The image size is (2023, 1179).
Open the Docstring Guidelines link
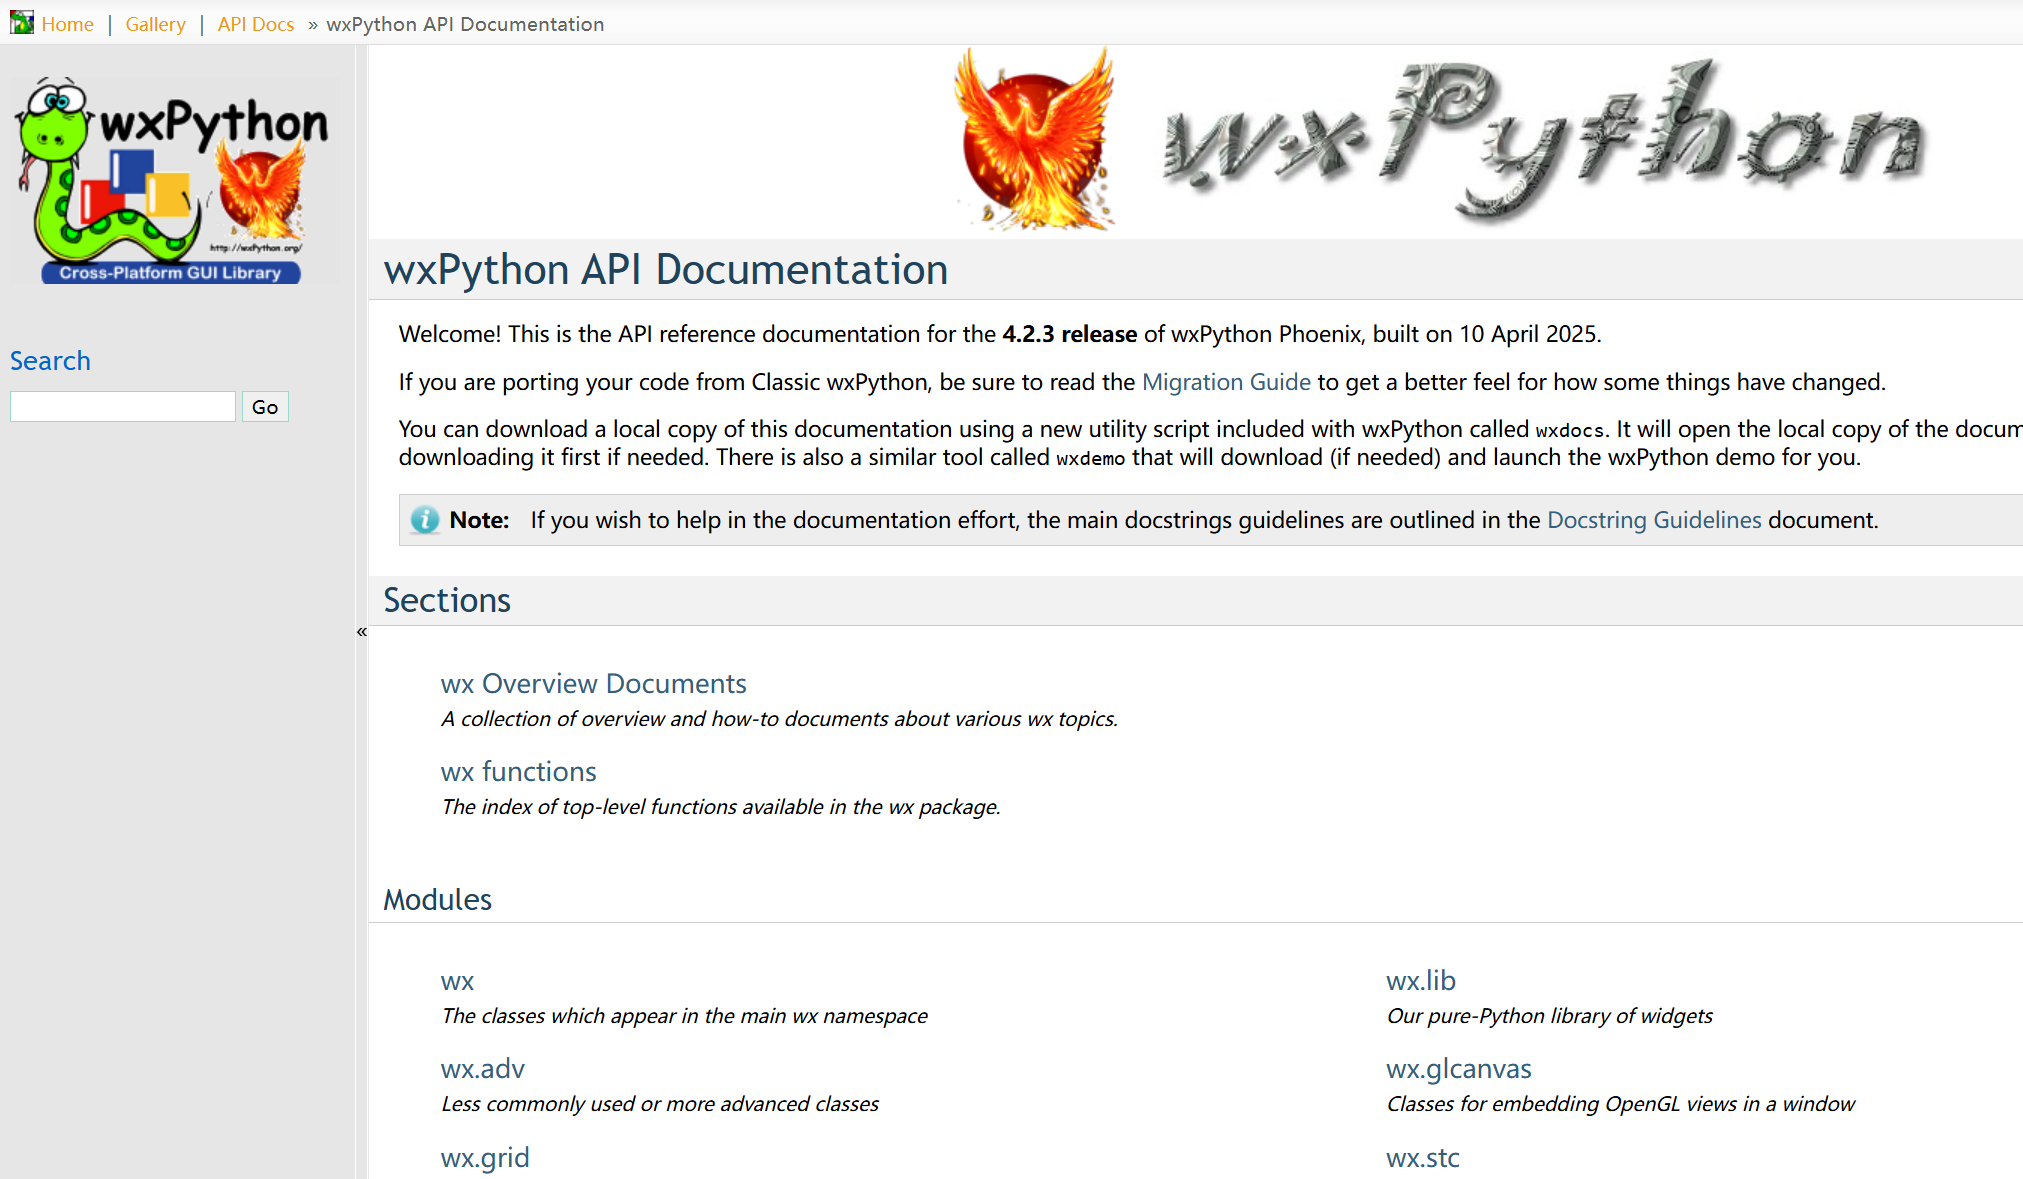[1654, 520]
